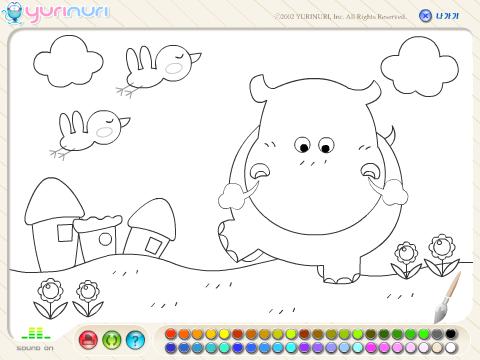Image resolution: width=480 pixels, height=360 pixels.
Task: Click the paintbrush cursor icon
Action: coord(448,298)
